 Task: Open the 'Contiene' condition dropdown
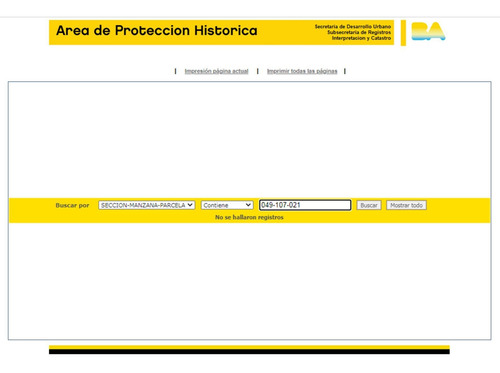tap(227, 205)
